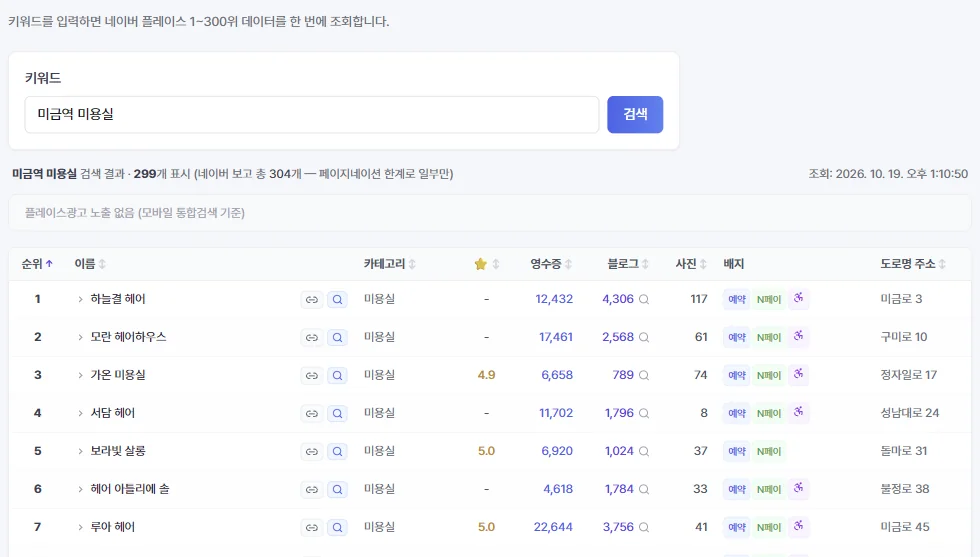
Task: Click accessibility badge icon in 루아 헤어 row
Action: tap(798, 526)
